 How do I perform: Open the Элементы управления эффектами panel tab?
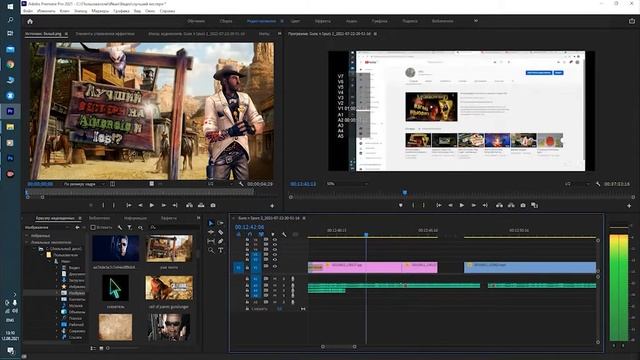(x=105, y=34)
